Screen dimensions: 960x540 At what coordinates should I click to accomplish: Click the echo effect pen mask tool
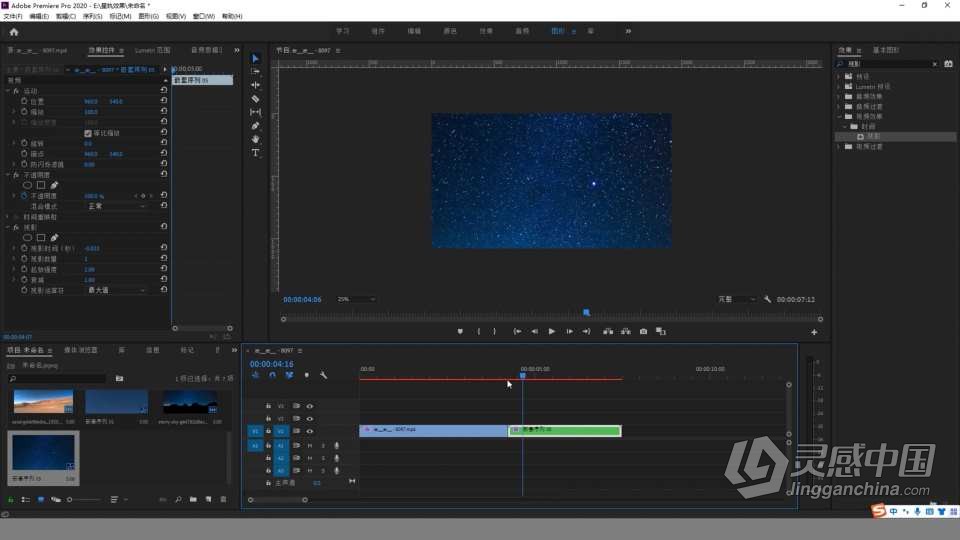pyautogui.click(x=54, y=238)
